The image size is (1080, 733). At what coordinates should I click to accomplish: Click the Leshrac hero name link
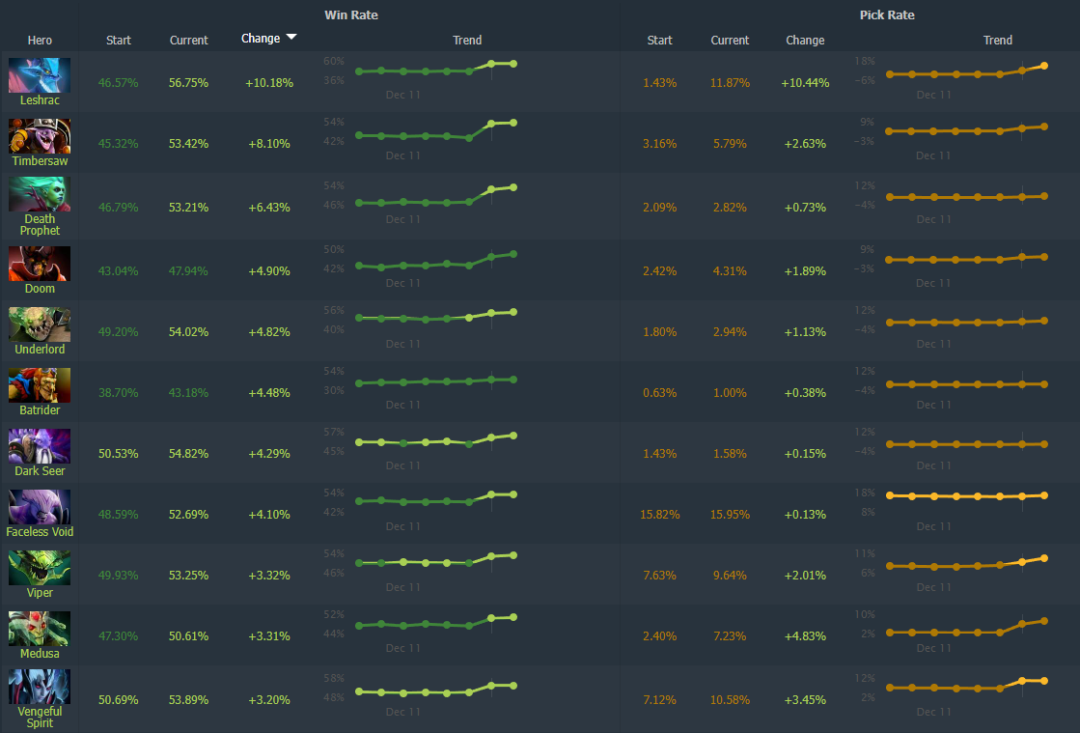[39, 100]
